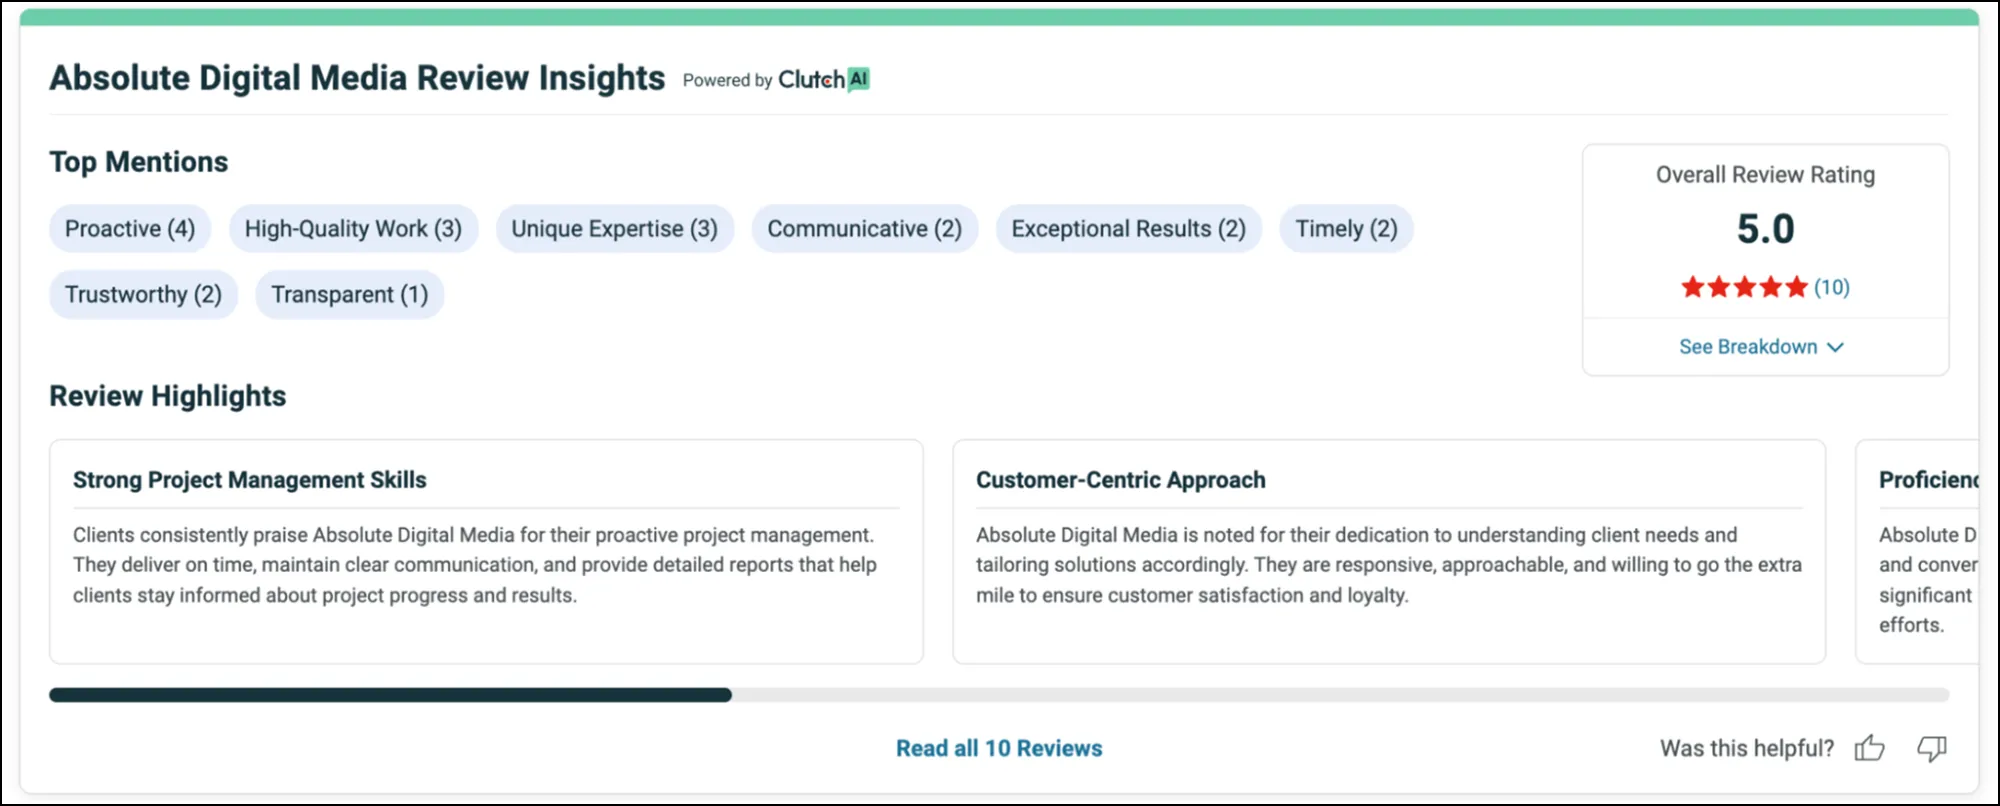Click the Clutch AI logo
The width and height of the screenshot is (2000, 806).
[x=824, y=80]
